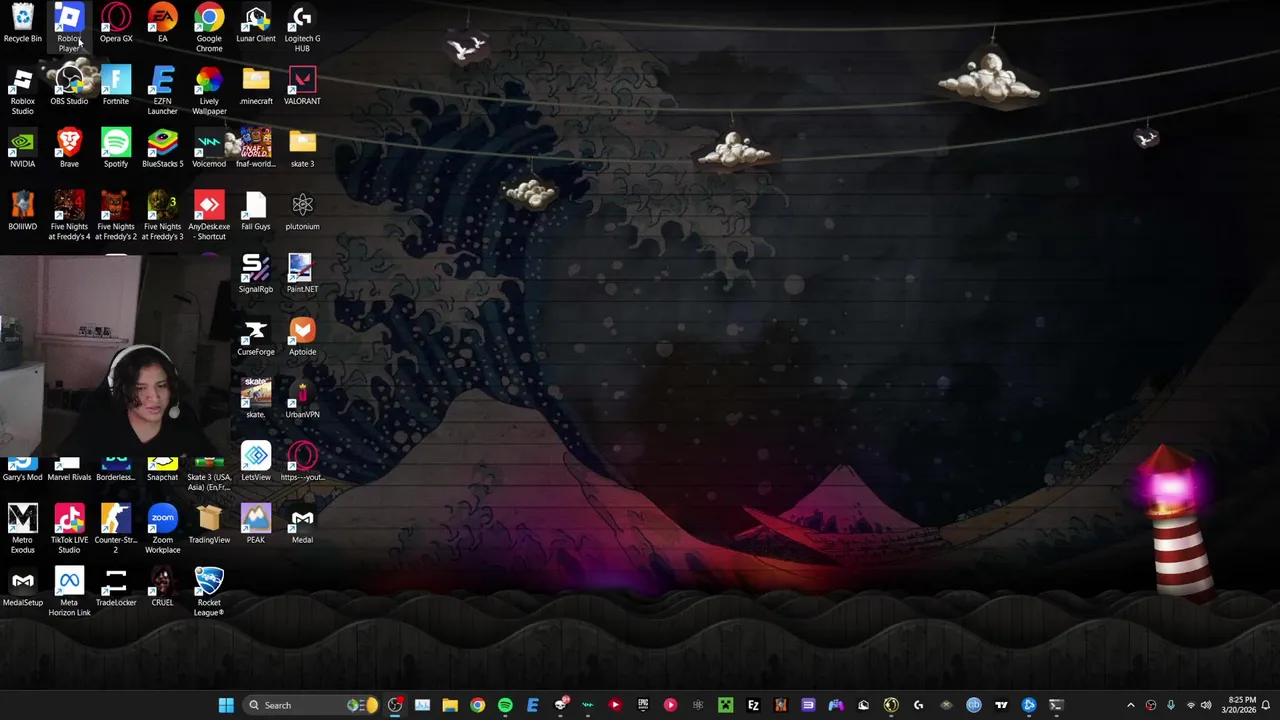Open Spotify from the taskbar

click(x=505, y=705)
